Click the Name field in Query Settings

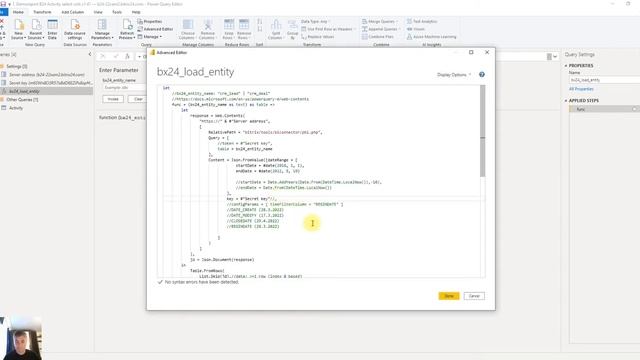pyautogui.click(x=604, y=80)
